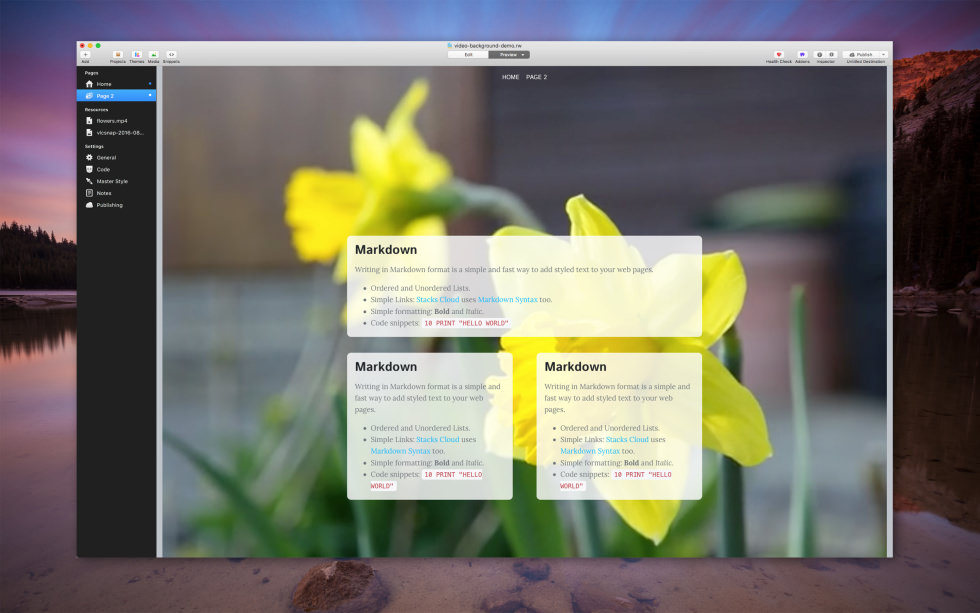
Task: Follow Stacks Cloud link in the wide card
Action: coord(438,300)
